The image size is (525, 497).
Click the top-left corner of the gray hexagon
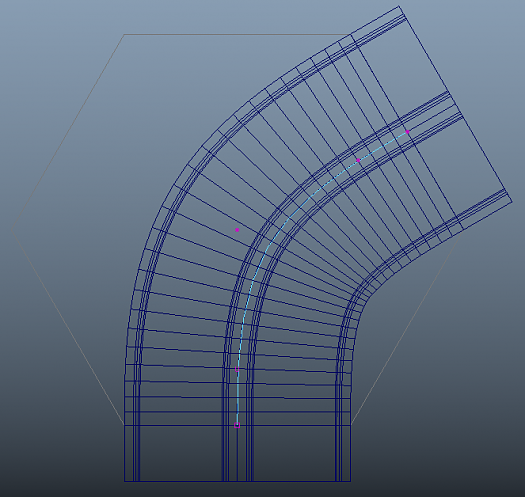[x=124, y=34]
